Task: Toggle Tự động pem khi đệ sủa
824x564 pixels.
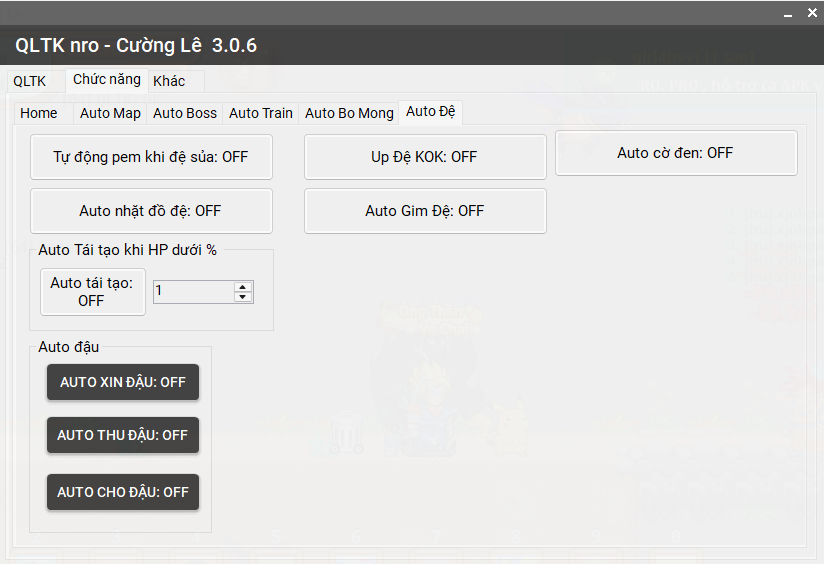Action: click(150, 157)
